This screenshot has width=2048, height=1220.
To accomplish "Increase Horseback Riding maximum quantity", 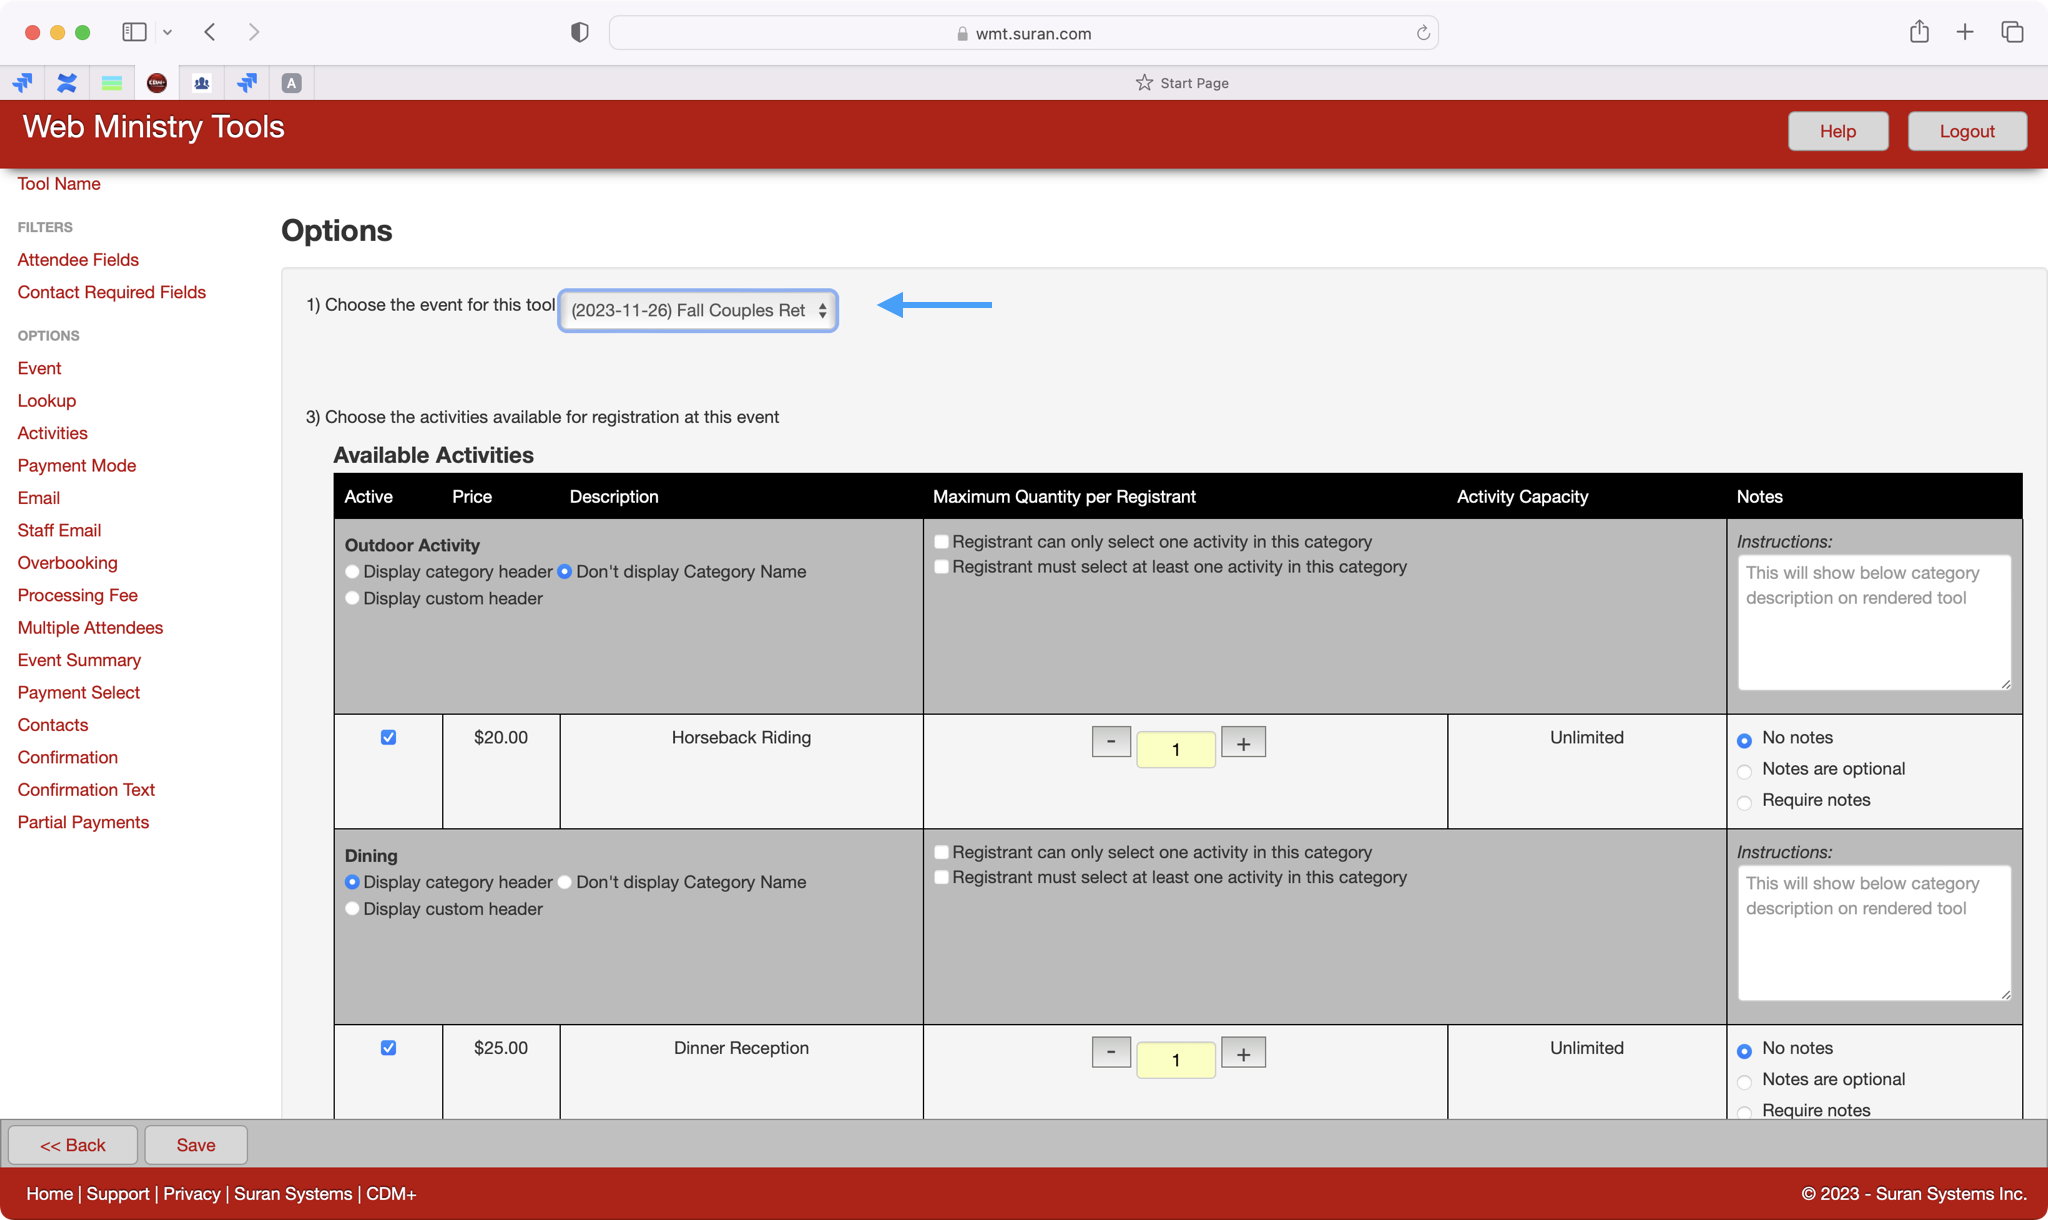I will coord(1243,743).
